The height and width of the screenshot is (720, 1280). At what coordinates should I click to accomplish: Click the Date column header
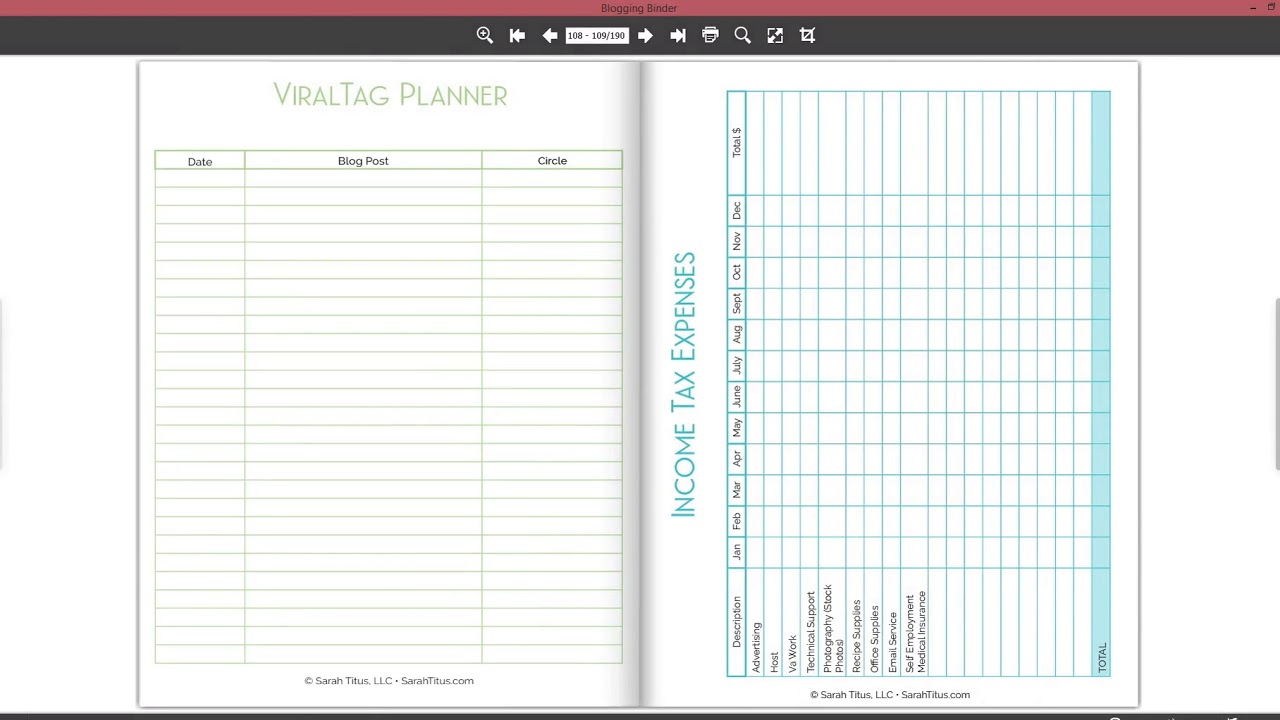pos(200,161)
